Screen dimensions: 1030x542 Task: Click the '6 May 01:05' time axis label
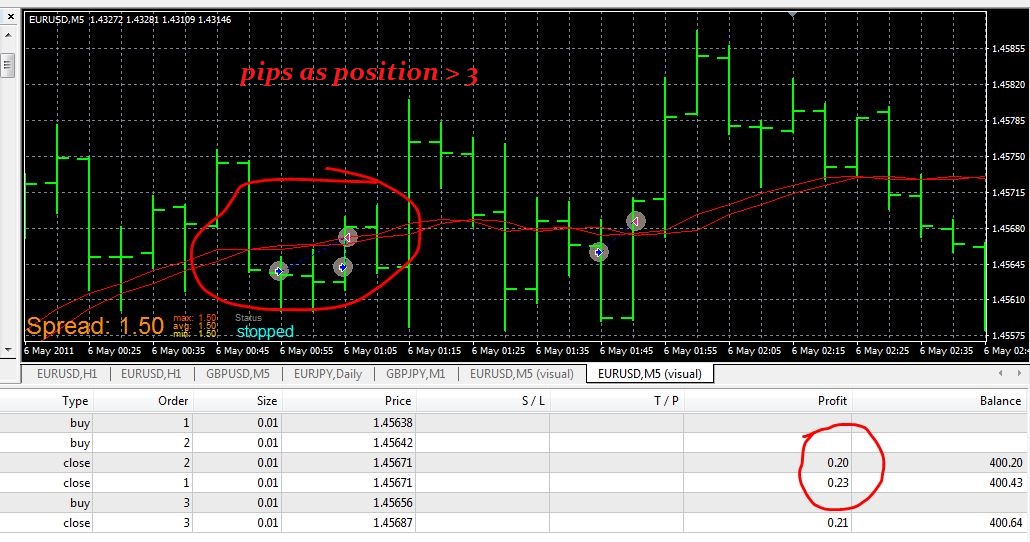pos(370,351)
